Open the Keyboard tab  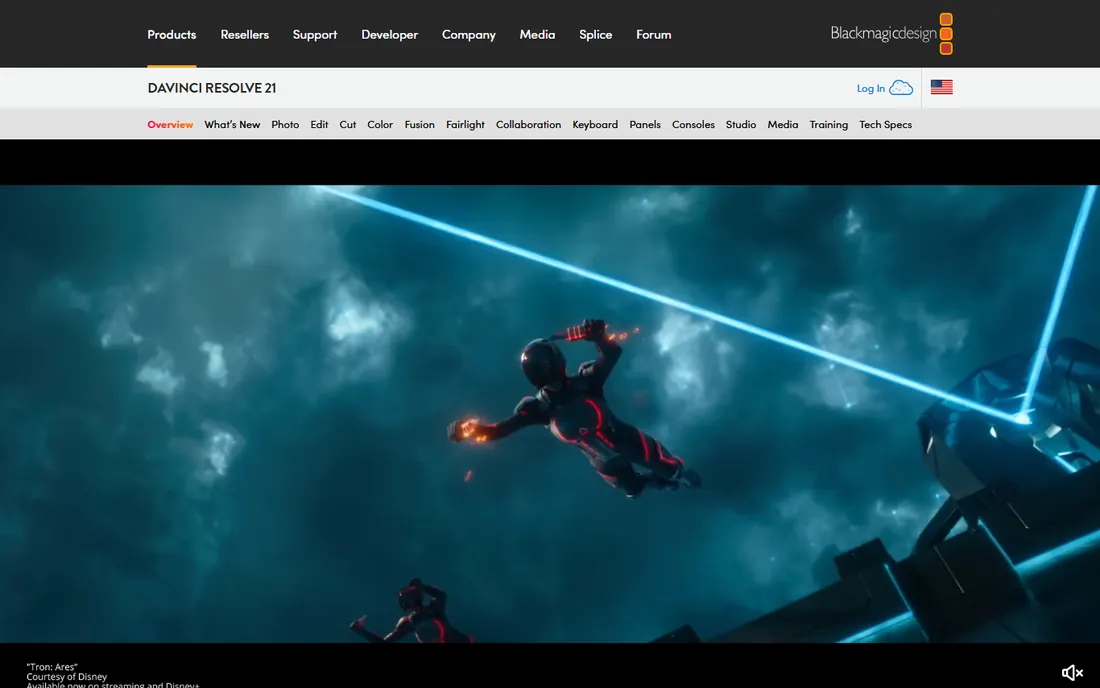pos(595,124)
